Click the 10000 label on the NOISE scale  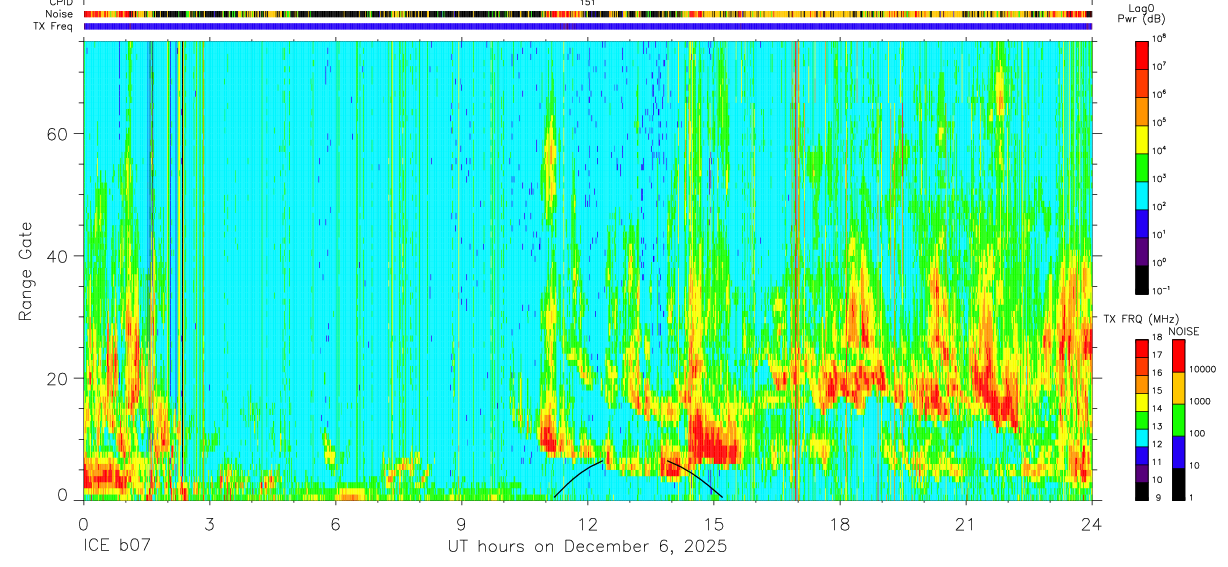pyautogui.click(x=1202, y=369)
